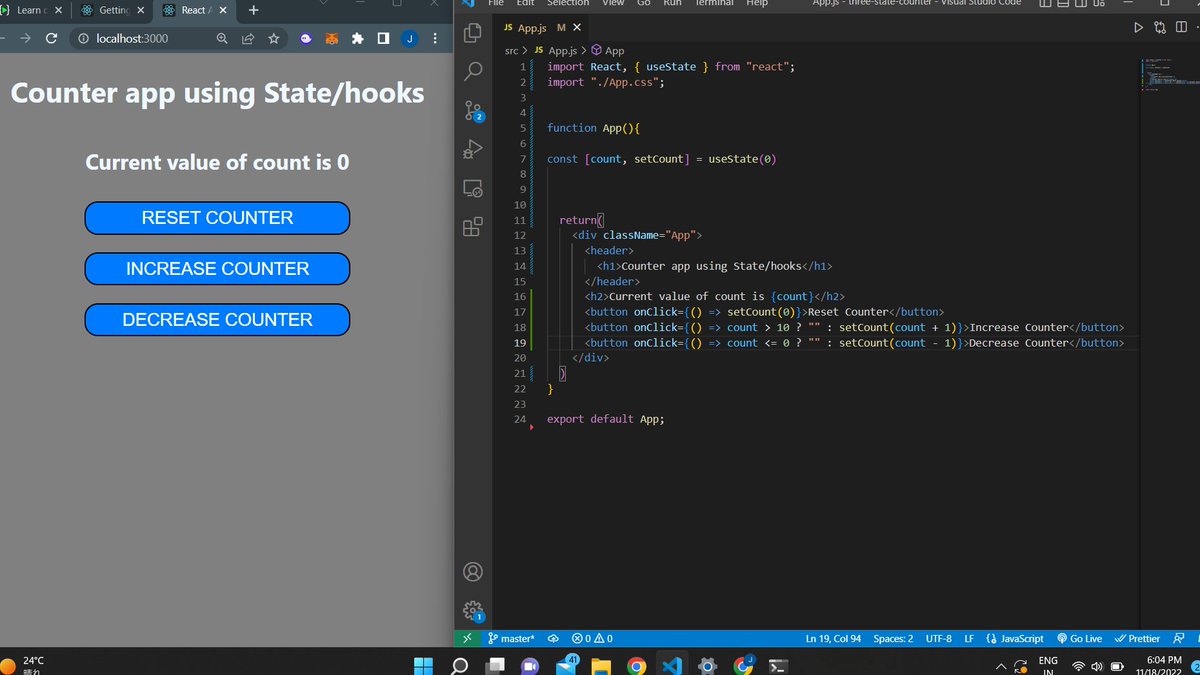The width and height of the screenshot is (1200, 675).
Task: Change file encoding via UTF-8
Action: 939,638
